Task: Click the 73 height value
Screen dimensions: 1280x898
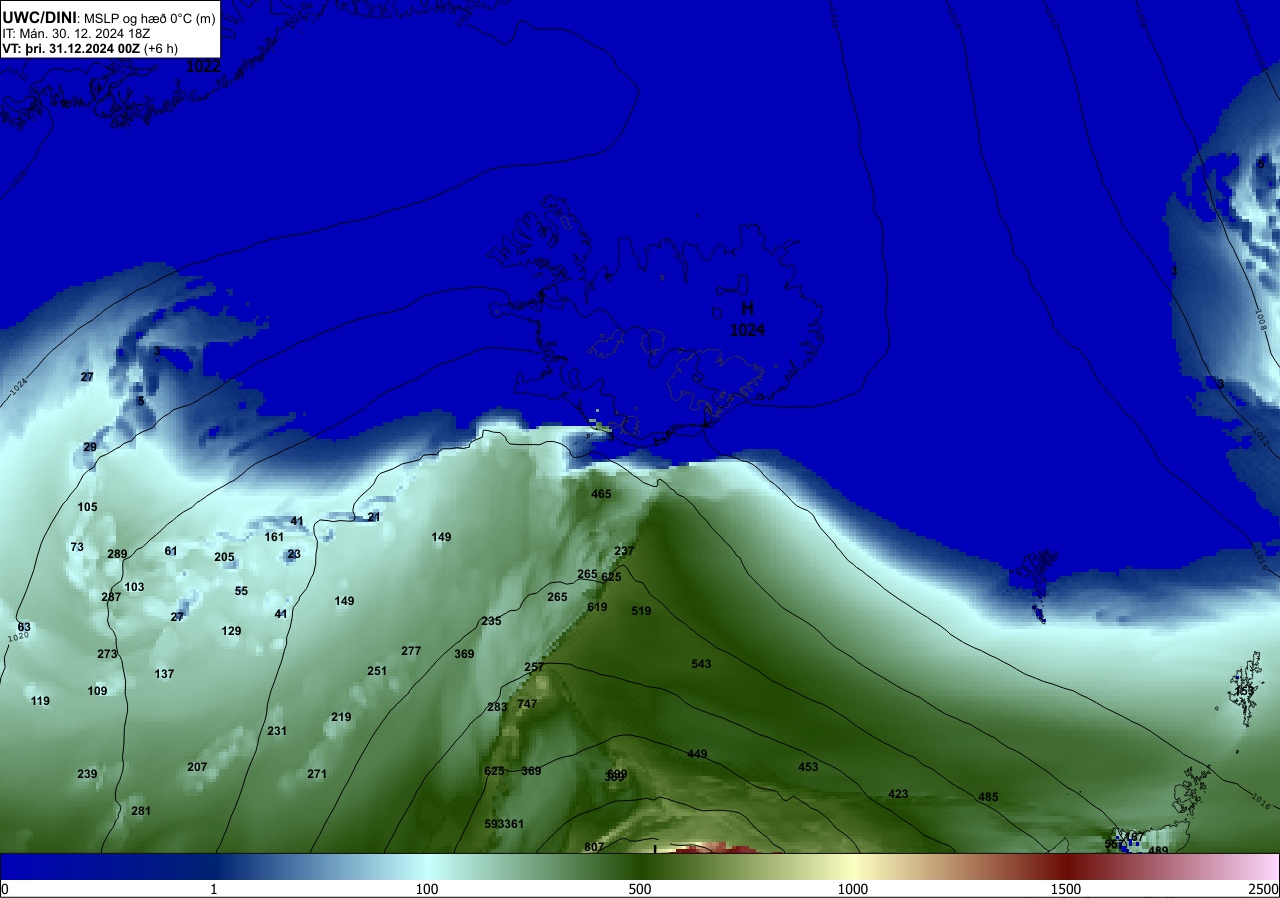Action: point(77,547)
